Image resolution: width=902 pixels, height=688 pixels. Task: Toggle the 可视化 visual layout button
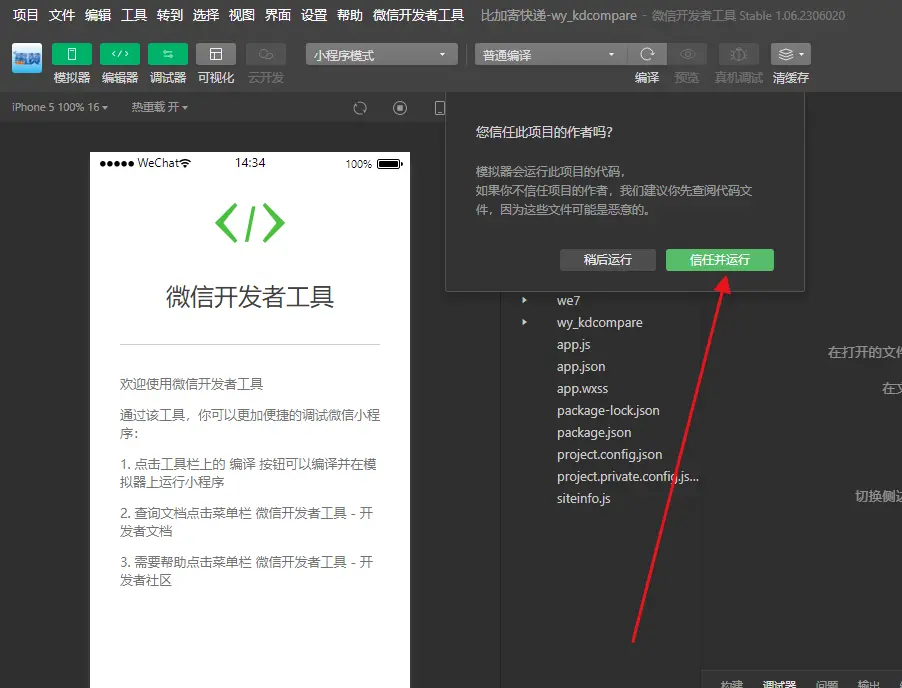(216, 54)
